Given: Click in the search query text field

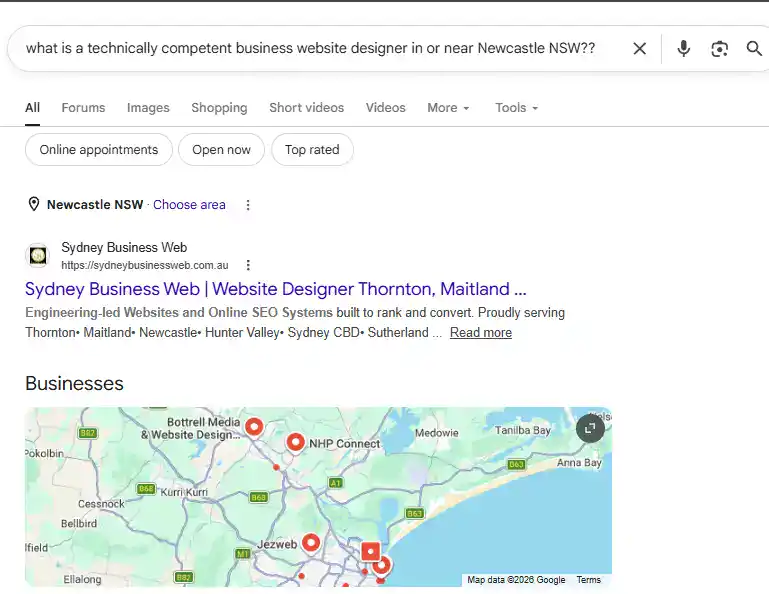Looking at the screenshot, I should pos(310,48).
